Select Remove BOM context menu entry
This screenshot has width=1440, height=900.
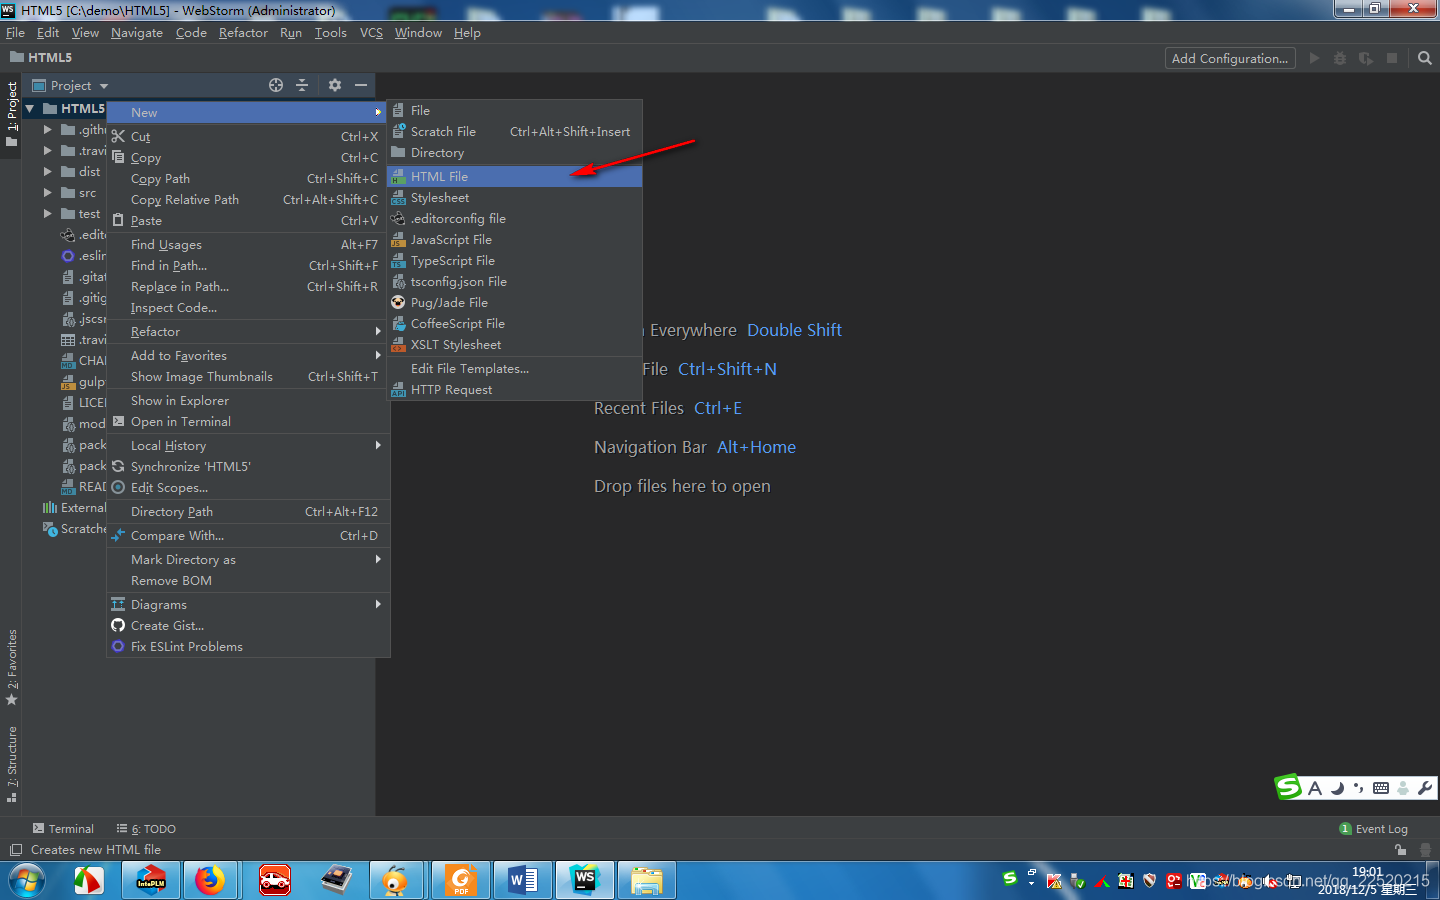(248, 580)
